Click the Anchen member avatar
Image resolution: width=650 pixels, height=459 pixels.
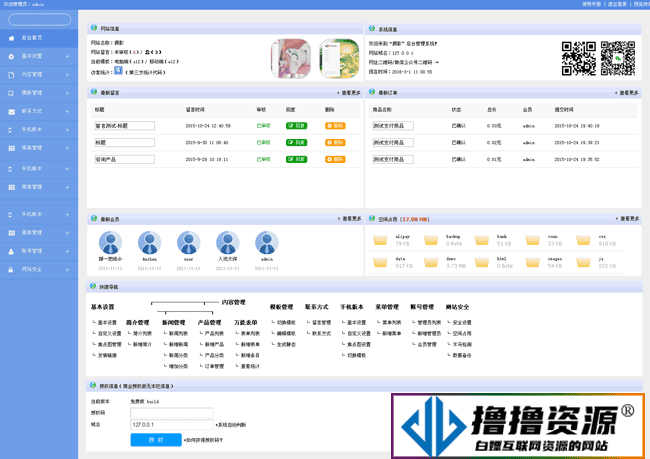pos(149,243)
